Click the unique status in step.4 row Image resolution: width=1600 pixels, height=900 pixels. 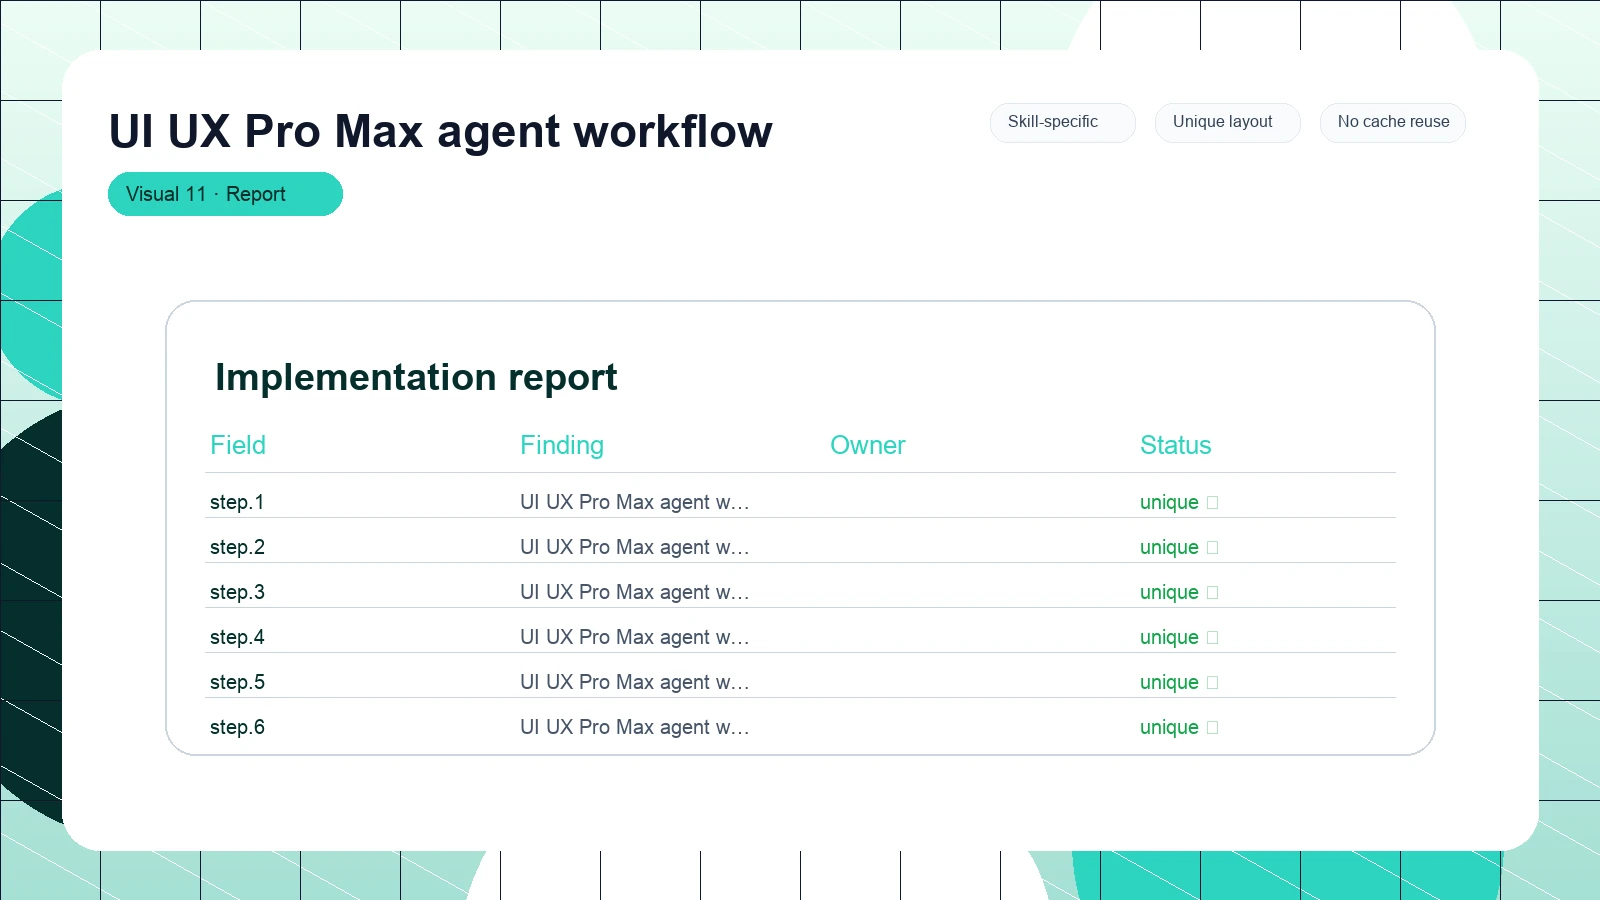1179,637
